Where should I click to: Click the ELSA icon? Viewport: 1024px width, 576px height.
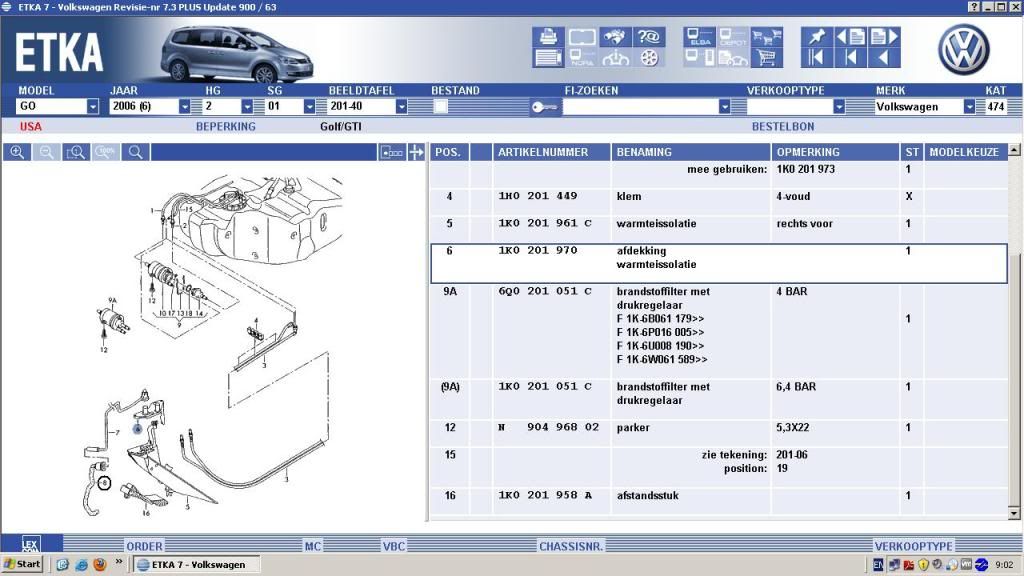700,37
